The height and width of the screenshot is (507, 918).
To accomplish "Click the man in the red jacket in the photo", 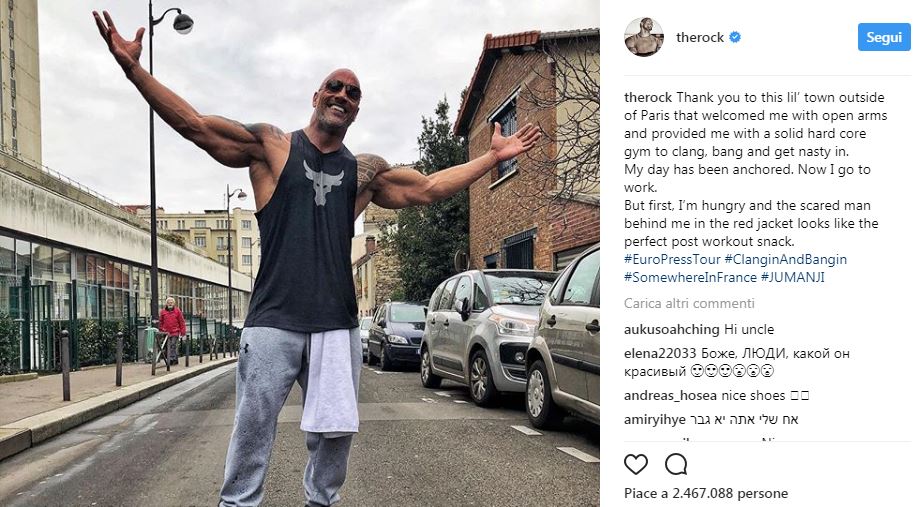I will pos(172,330).
